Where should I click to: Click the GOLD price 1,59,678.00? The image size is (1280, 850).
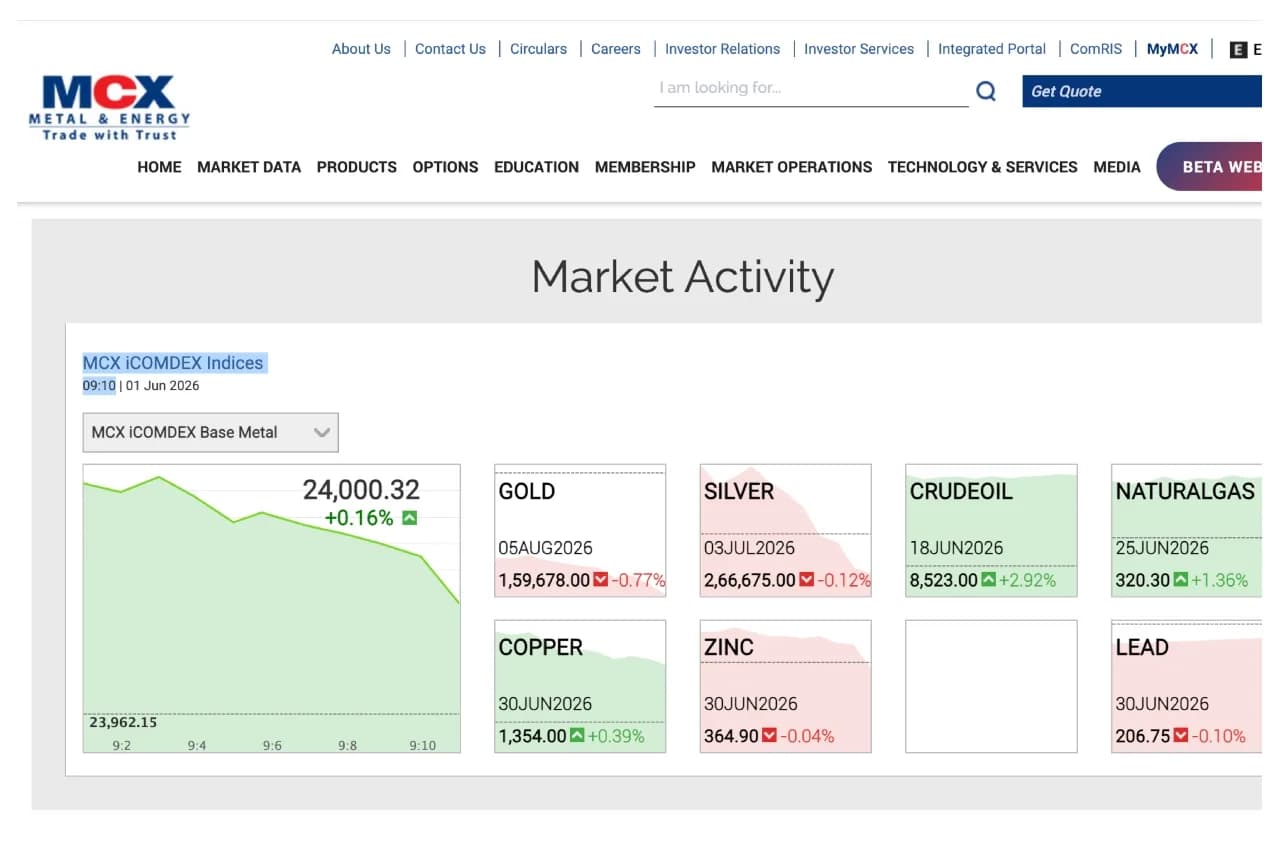coord(544,580)
